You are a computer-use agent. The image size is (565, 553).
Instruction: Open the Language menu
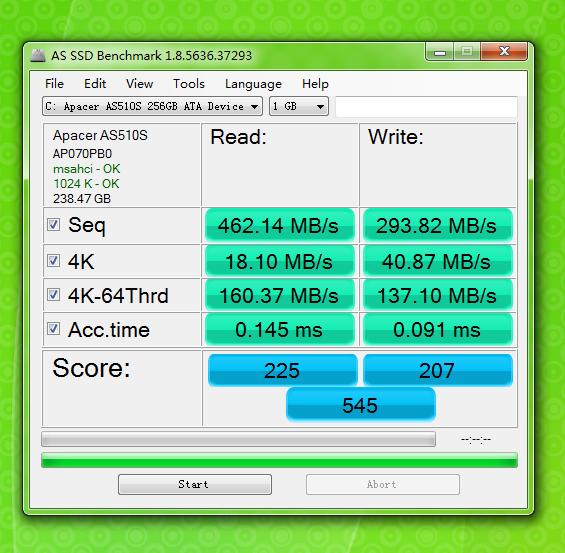point(253,84)
